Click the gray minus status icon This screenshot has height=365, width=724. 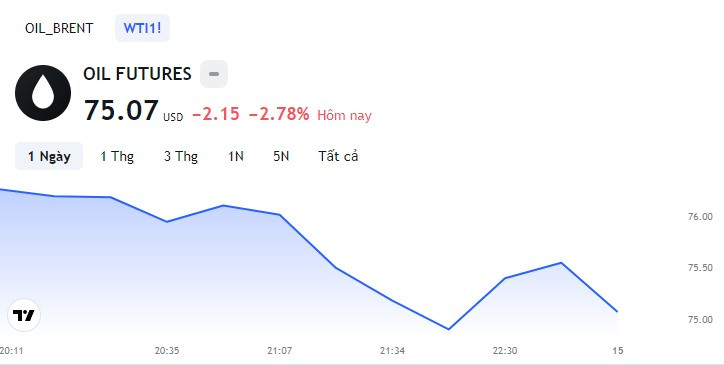point(214,74)
